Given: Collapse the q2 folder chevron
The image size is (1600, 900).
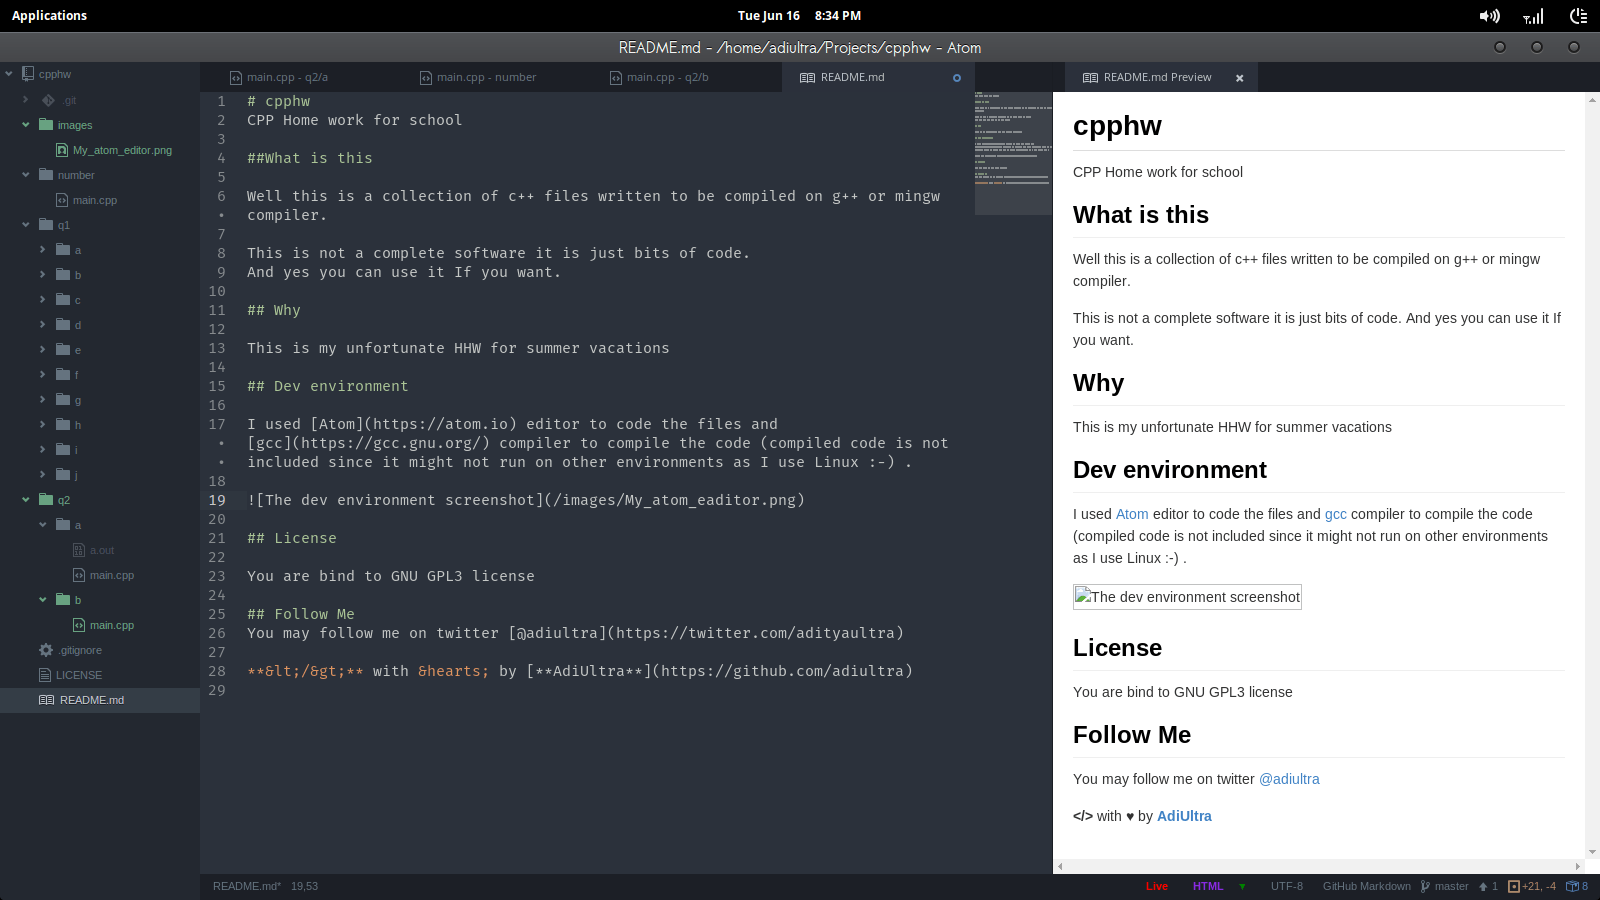Looking at the screenshot, I should coord(25,500).
